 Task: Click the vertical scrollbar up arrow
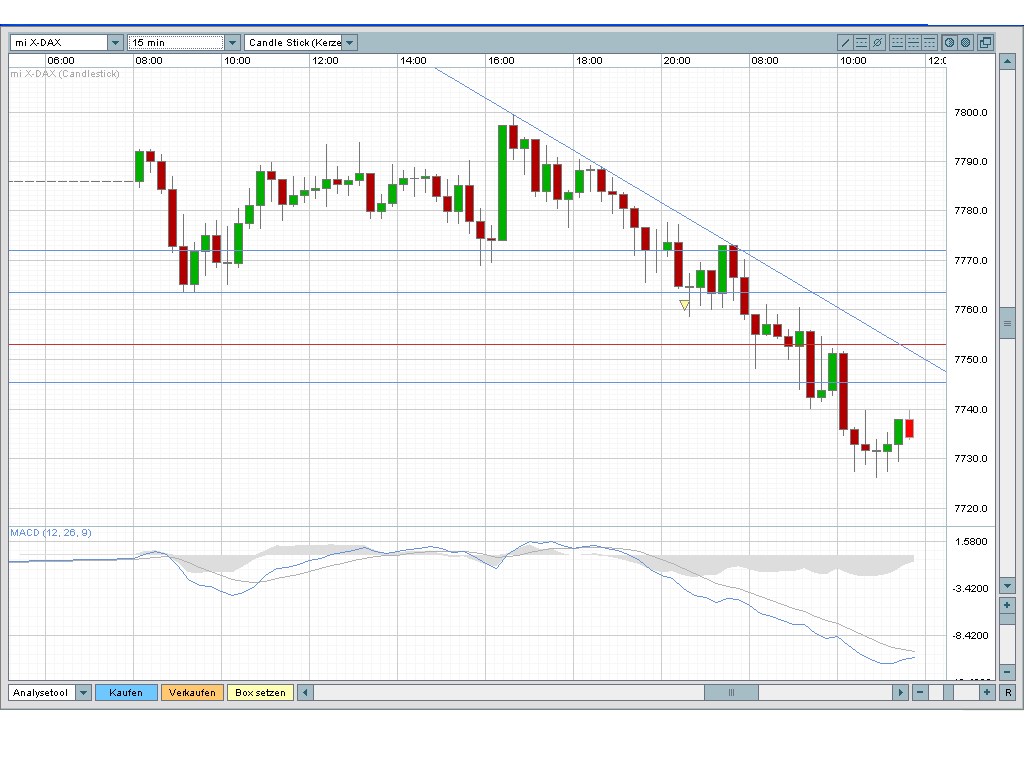click(x=1007, y=62)
